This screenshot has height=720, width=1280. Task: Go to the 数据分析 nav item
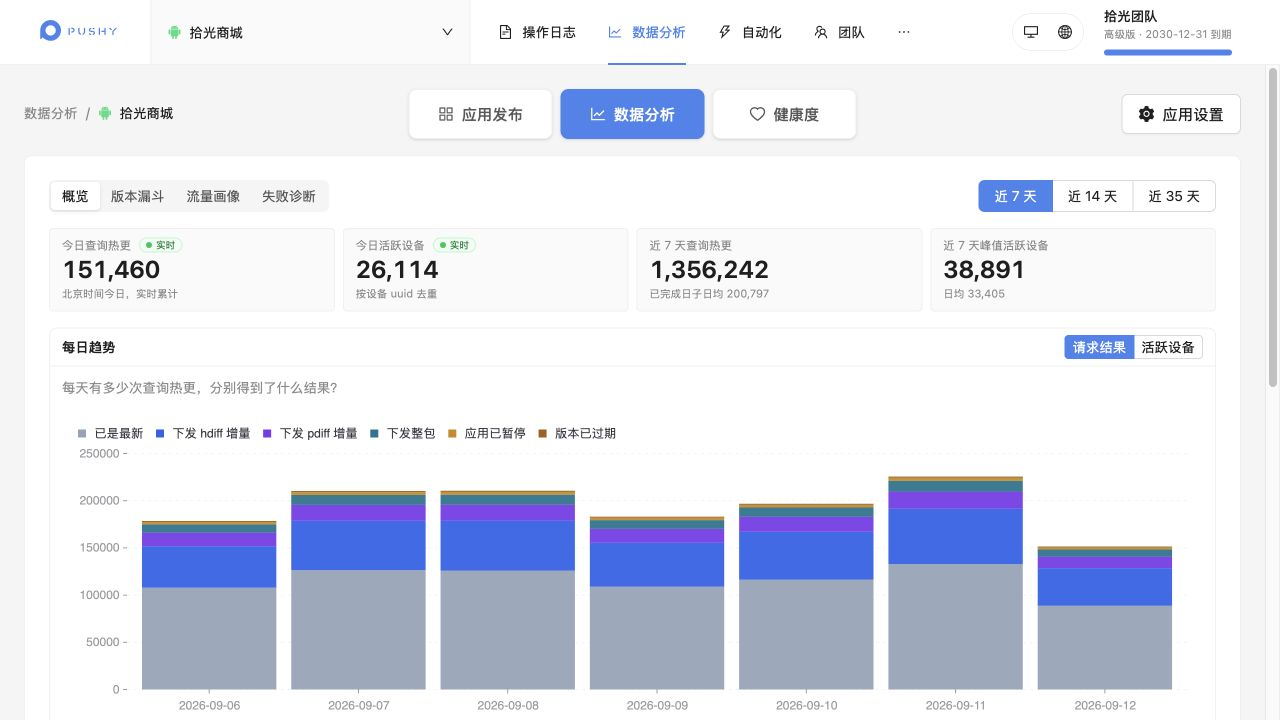pyautogui.click(x=647, y=32)
